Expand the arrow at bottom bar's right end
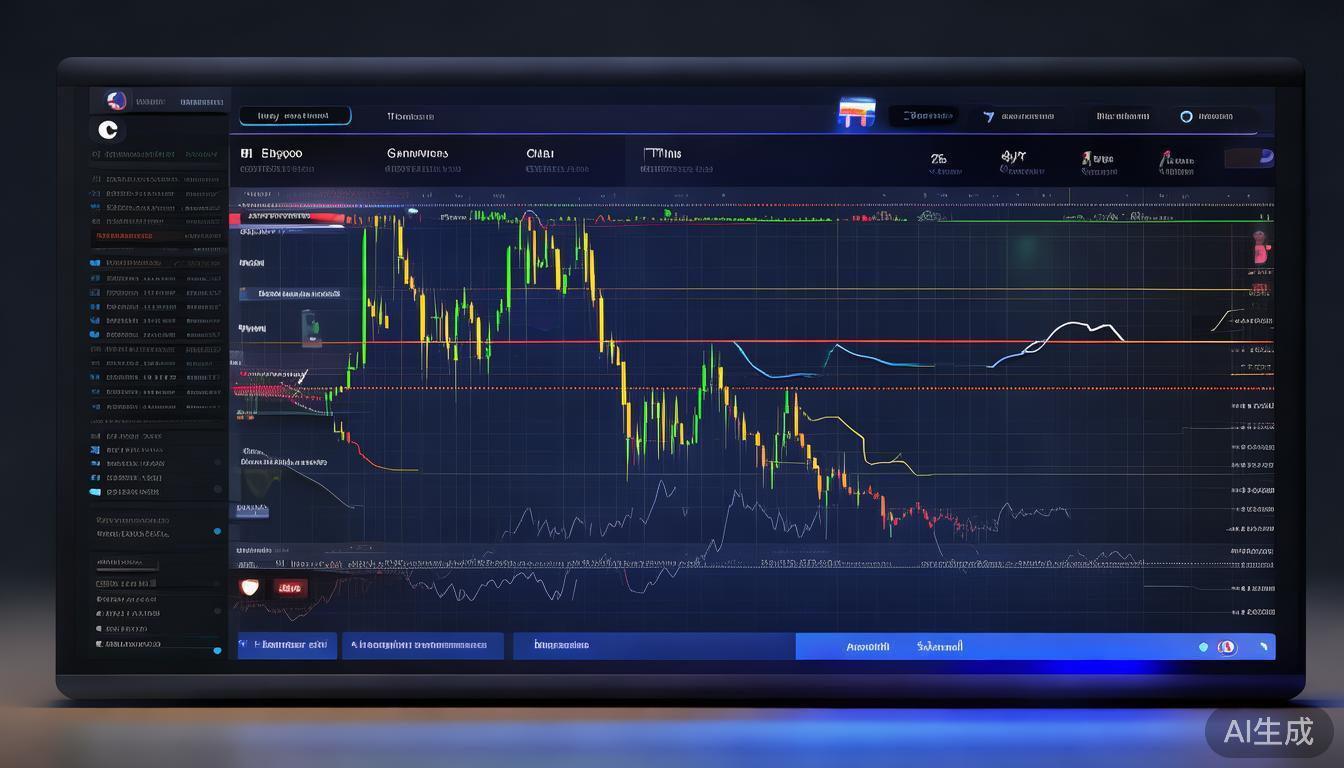 (x=1264, y=647)
